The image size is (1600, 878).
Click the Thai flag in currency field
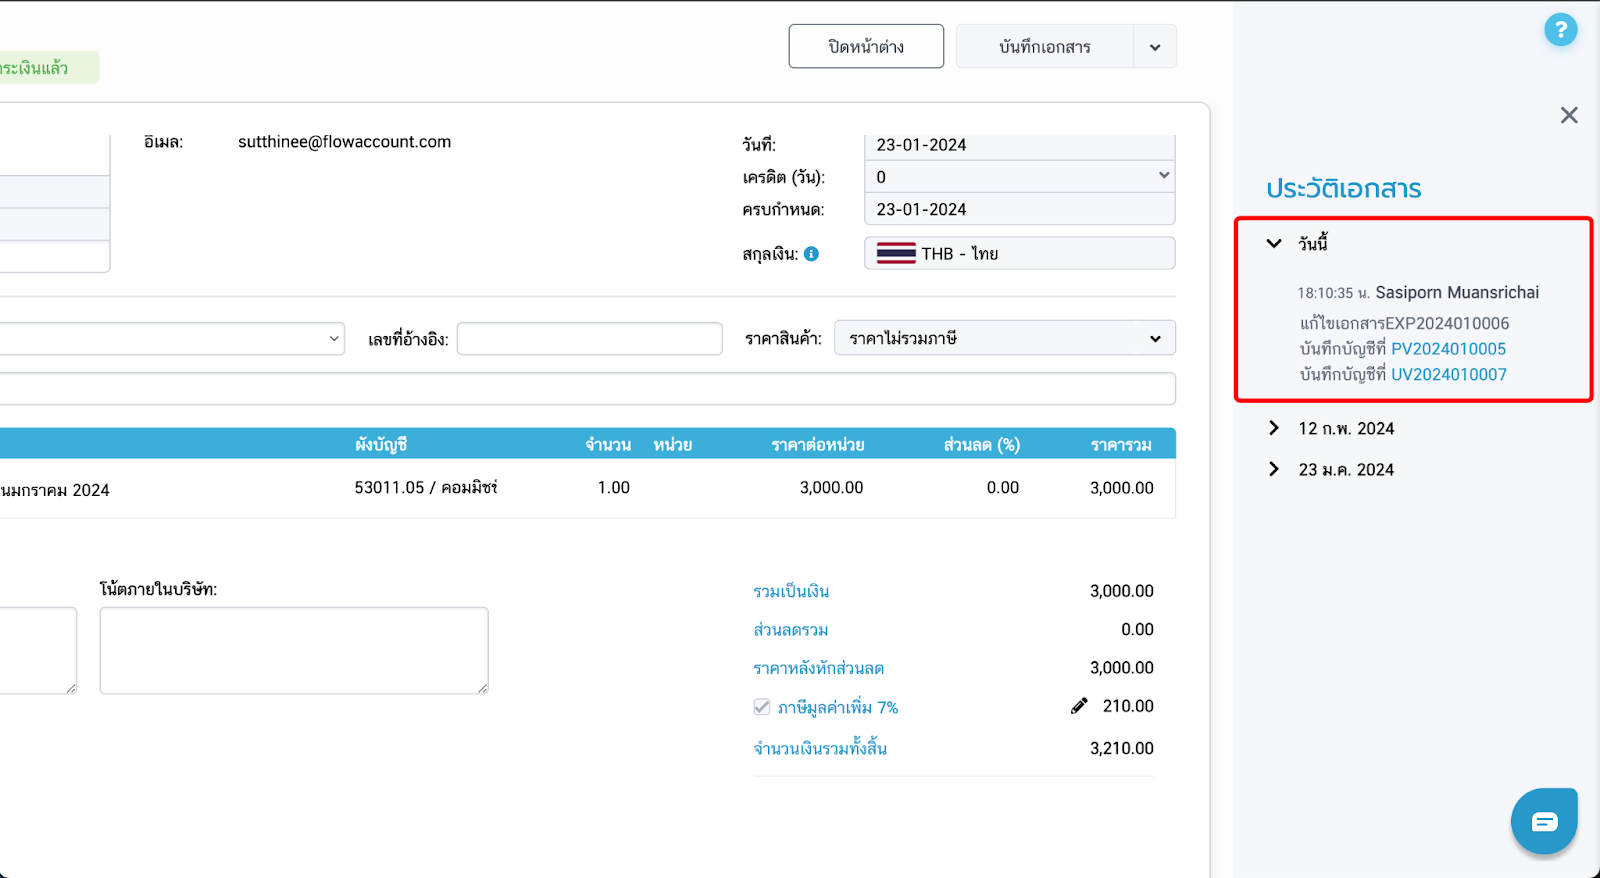pos(896,253)
